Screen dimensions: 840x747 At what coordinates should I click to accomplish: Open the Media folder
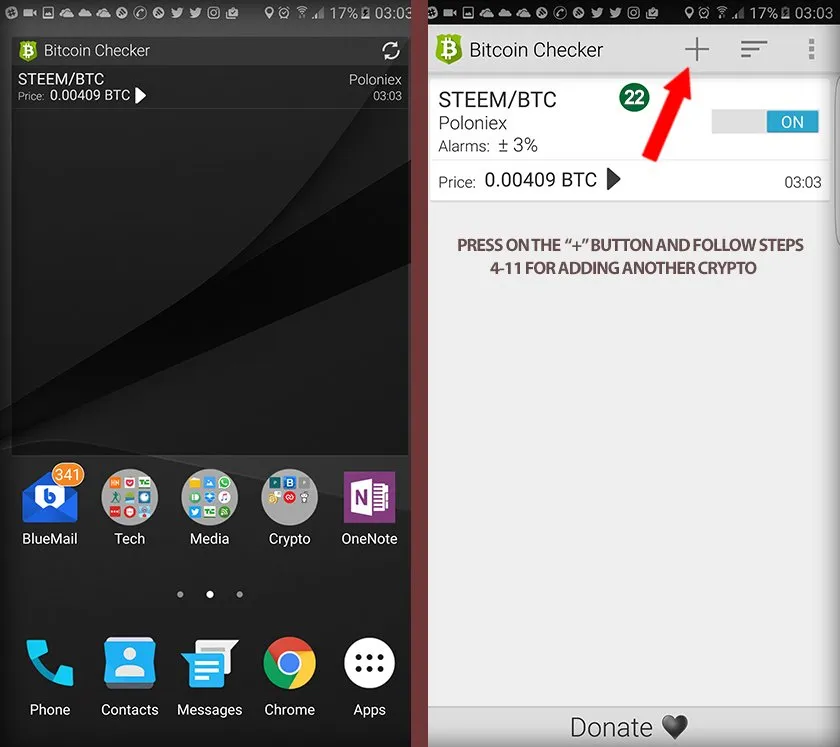(209, 507)
